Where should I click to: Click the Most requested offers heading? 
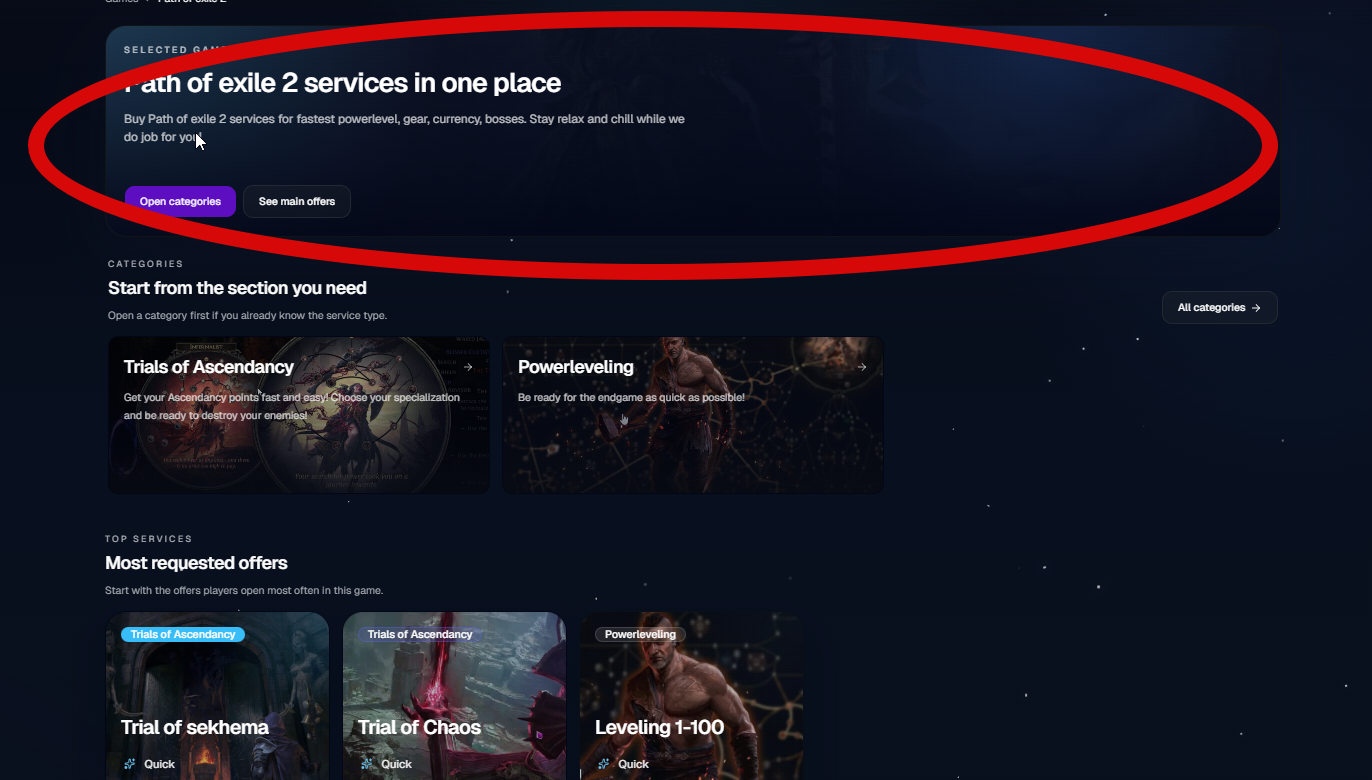196,563
